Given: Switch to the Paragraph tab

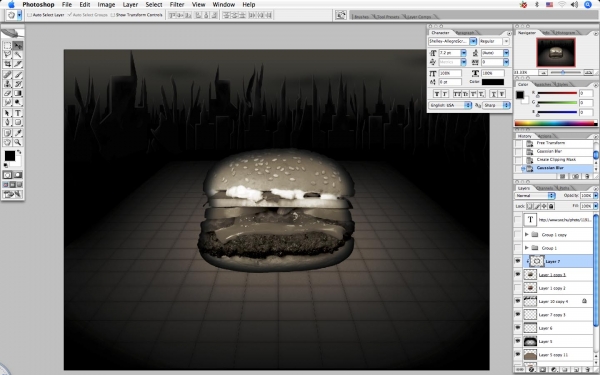Looking at the screenshot, I should point(465,33).
